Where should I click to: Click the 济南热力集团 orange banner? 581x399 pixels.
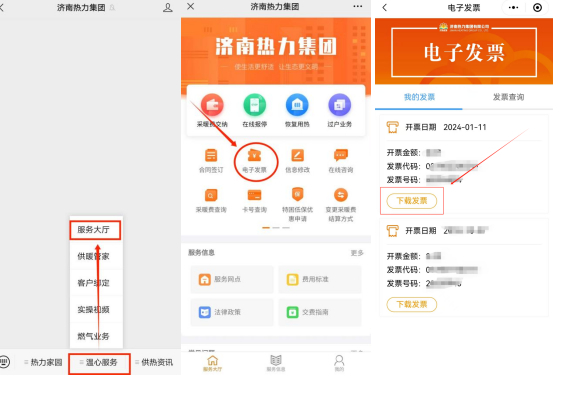pyautogui.click(x=276, y=52)
